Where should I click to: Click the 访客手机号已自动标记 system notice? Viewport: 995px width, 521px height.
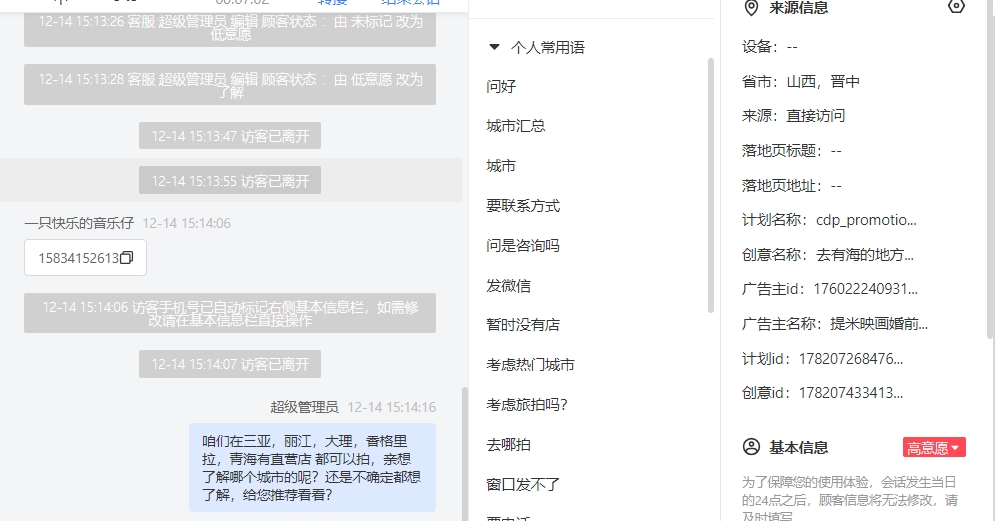point(230,313)
